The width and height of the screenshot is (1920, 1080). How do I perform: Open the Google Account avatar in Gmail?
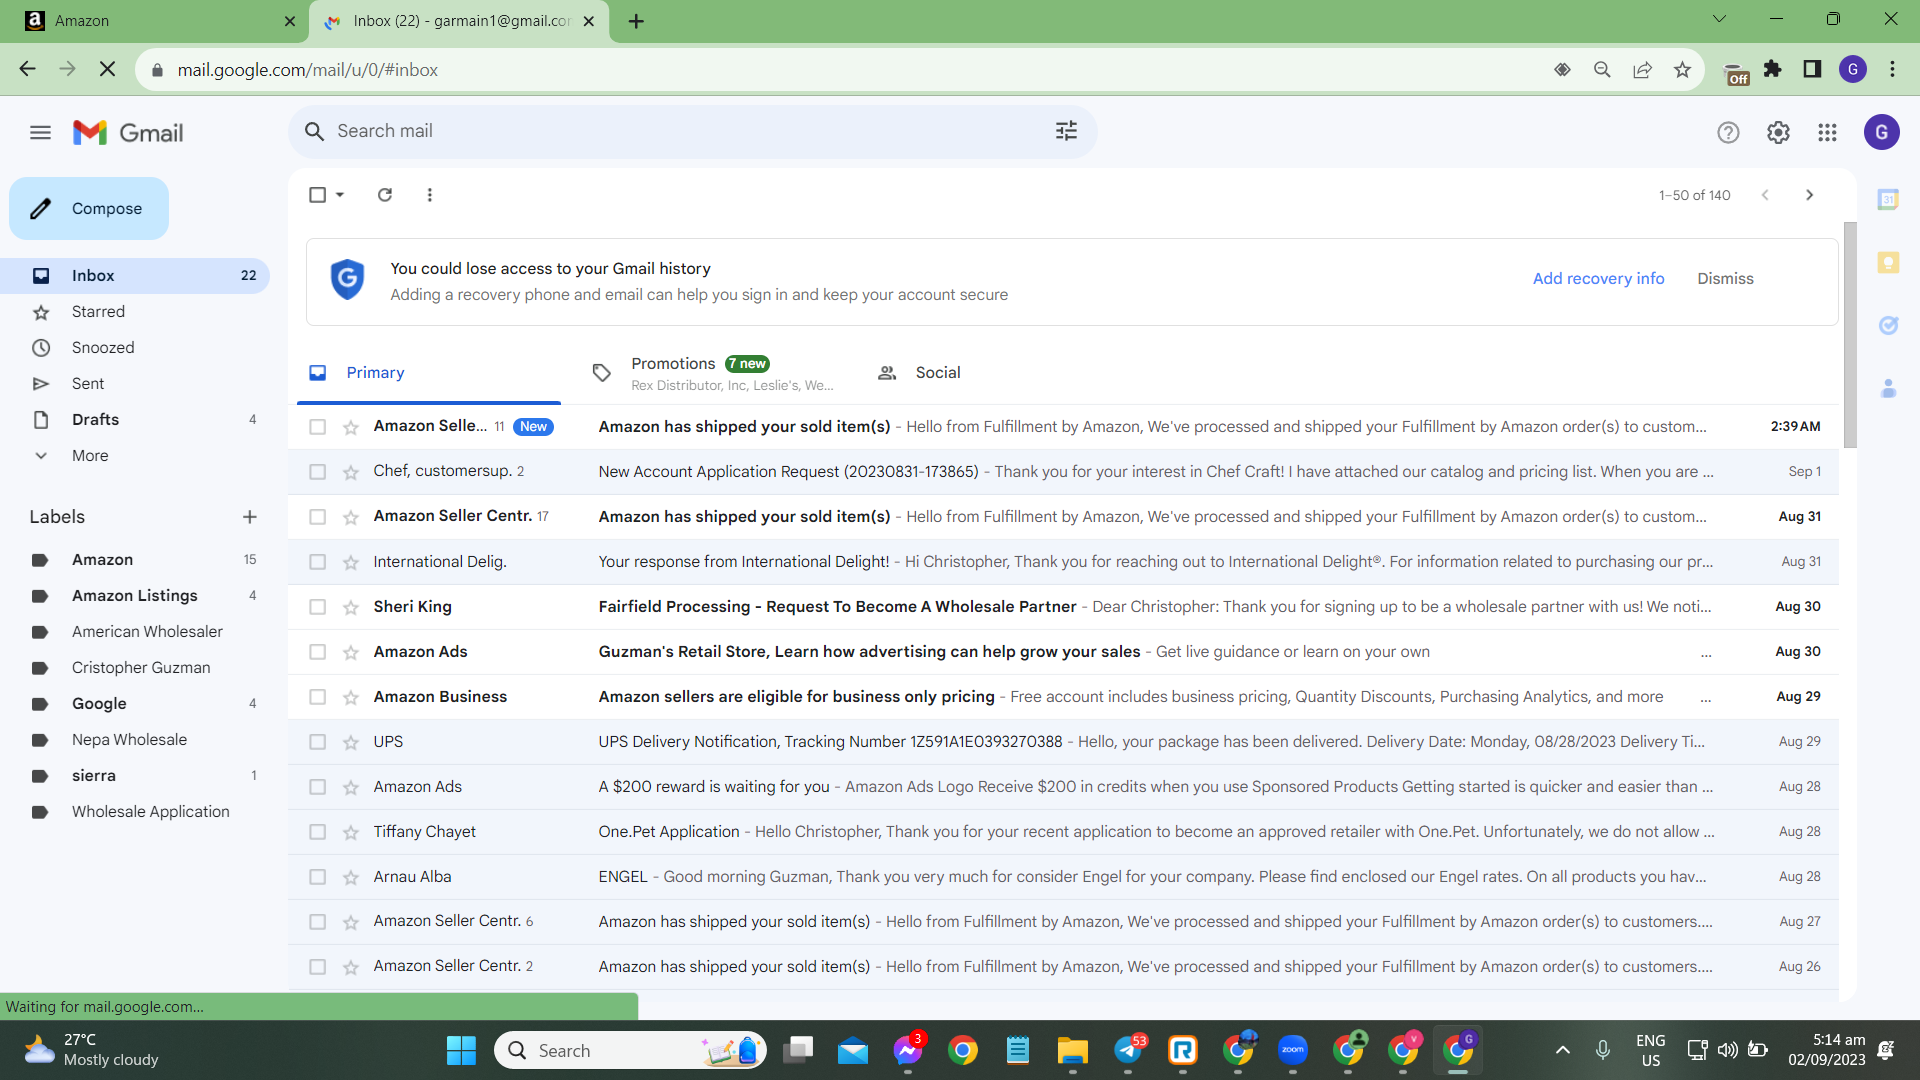coord(1881,132)
